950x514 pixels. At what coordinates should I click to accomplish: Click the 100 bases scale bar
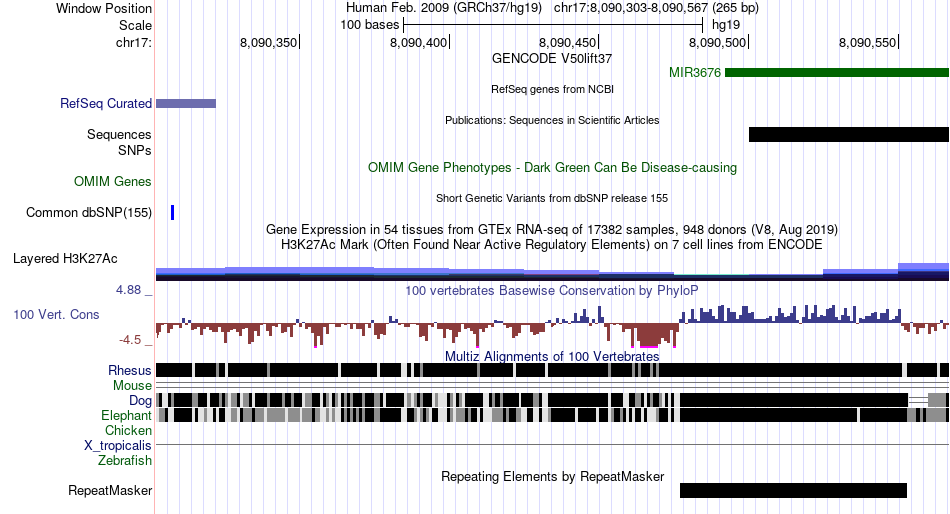coord(553,25)
